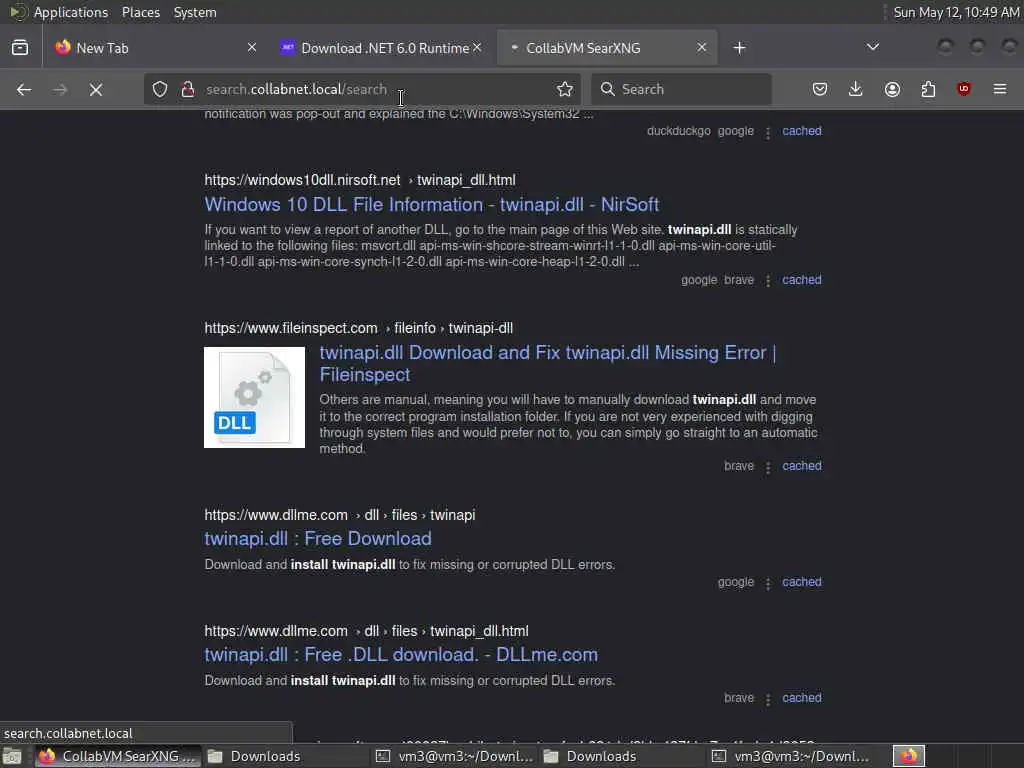Open the tracking protection shield icon
1024x768 pixels.
click(x=160, y=89)
